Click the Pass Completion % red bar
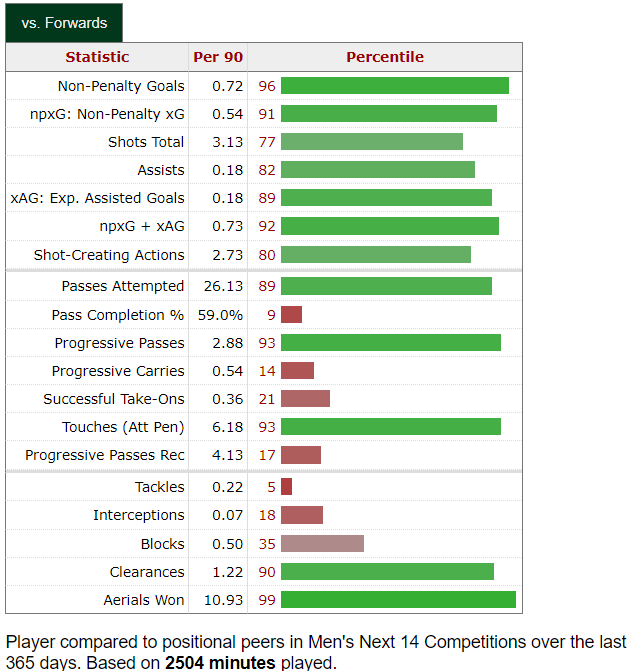Screen dimensions: 632x671 coord(291,315)
